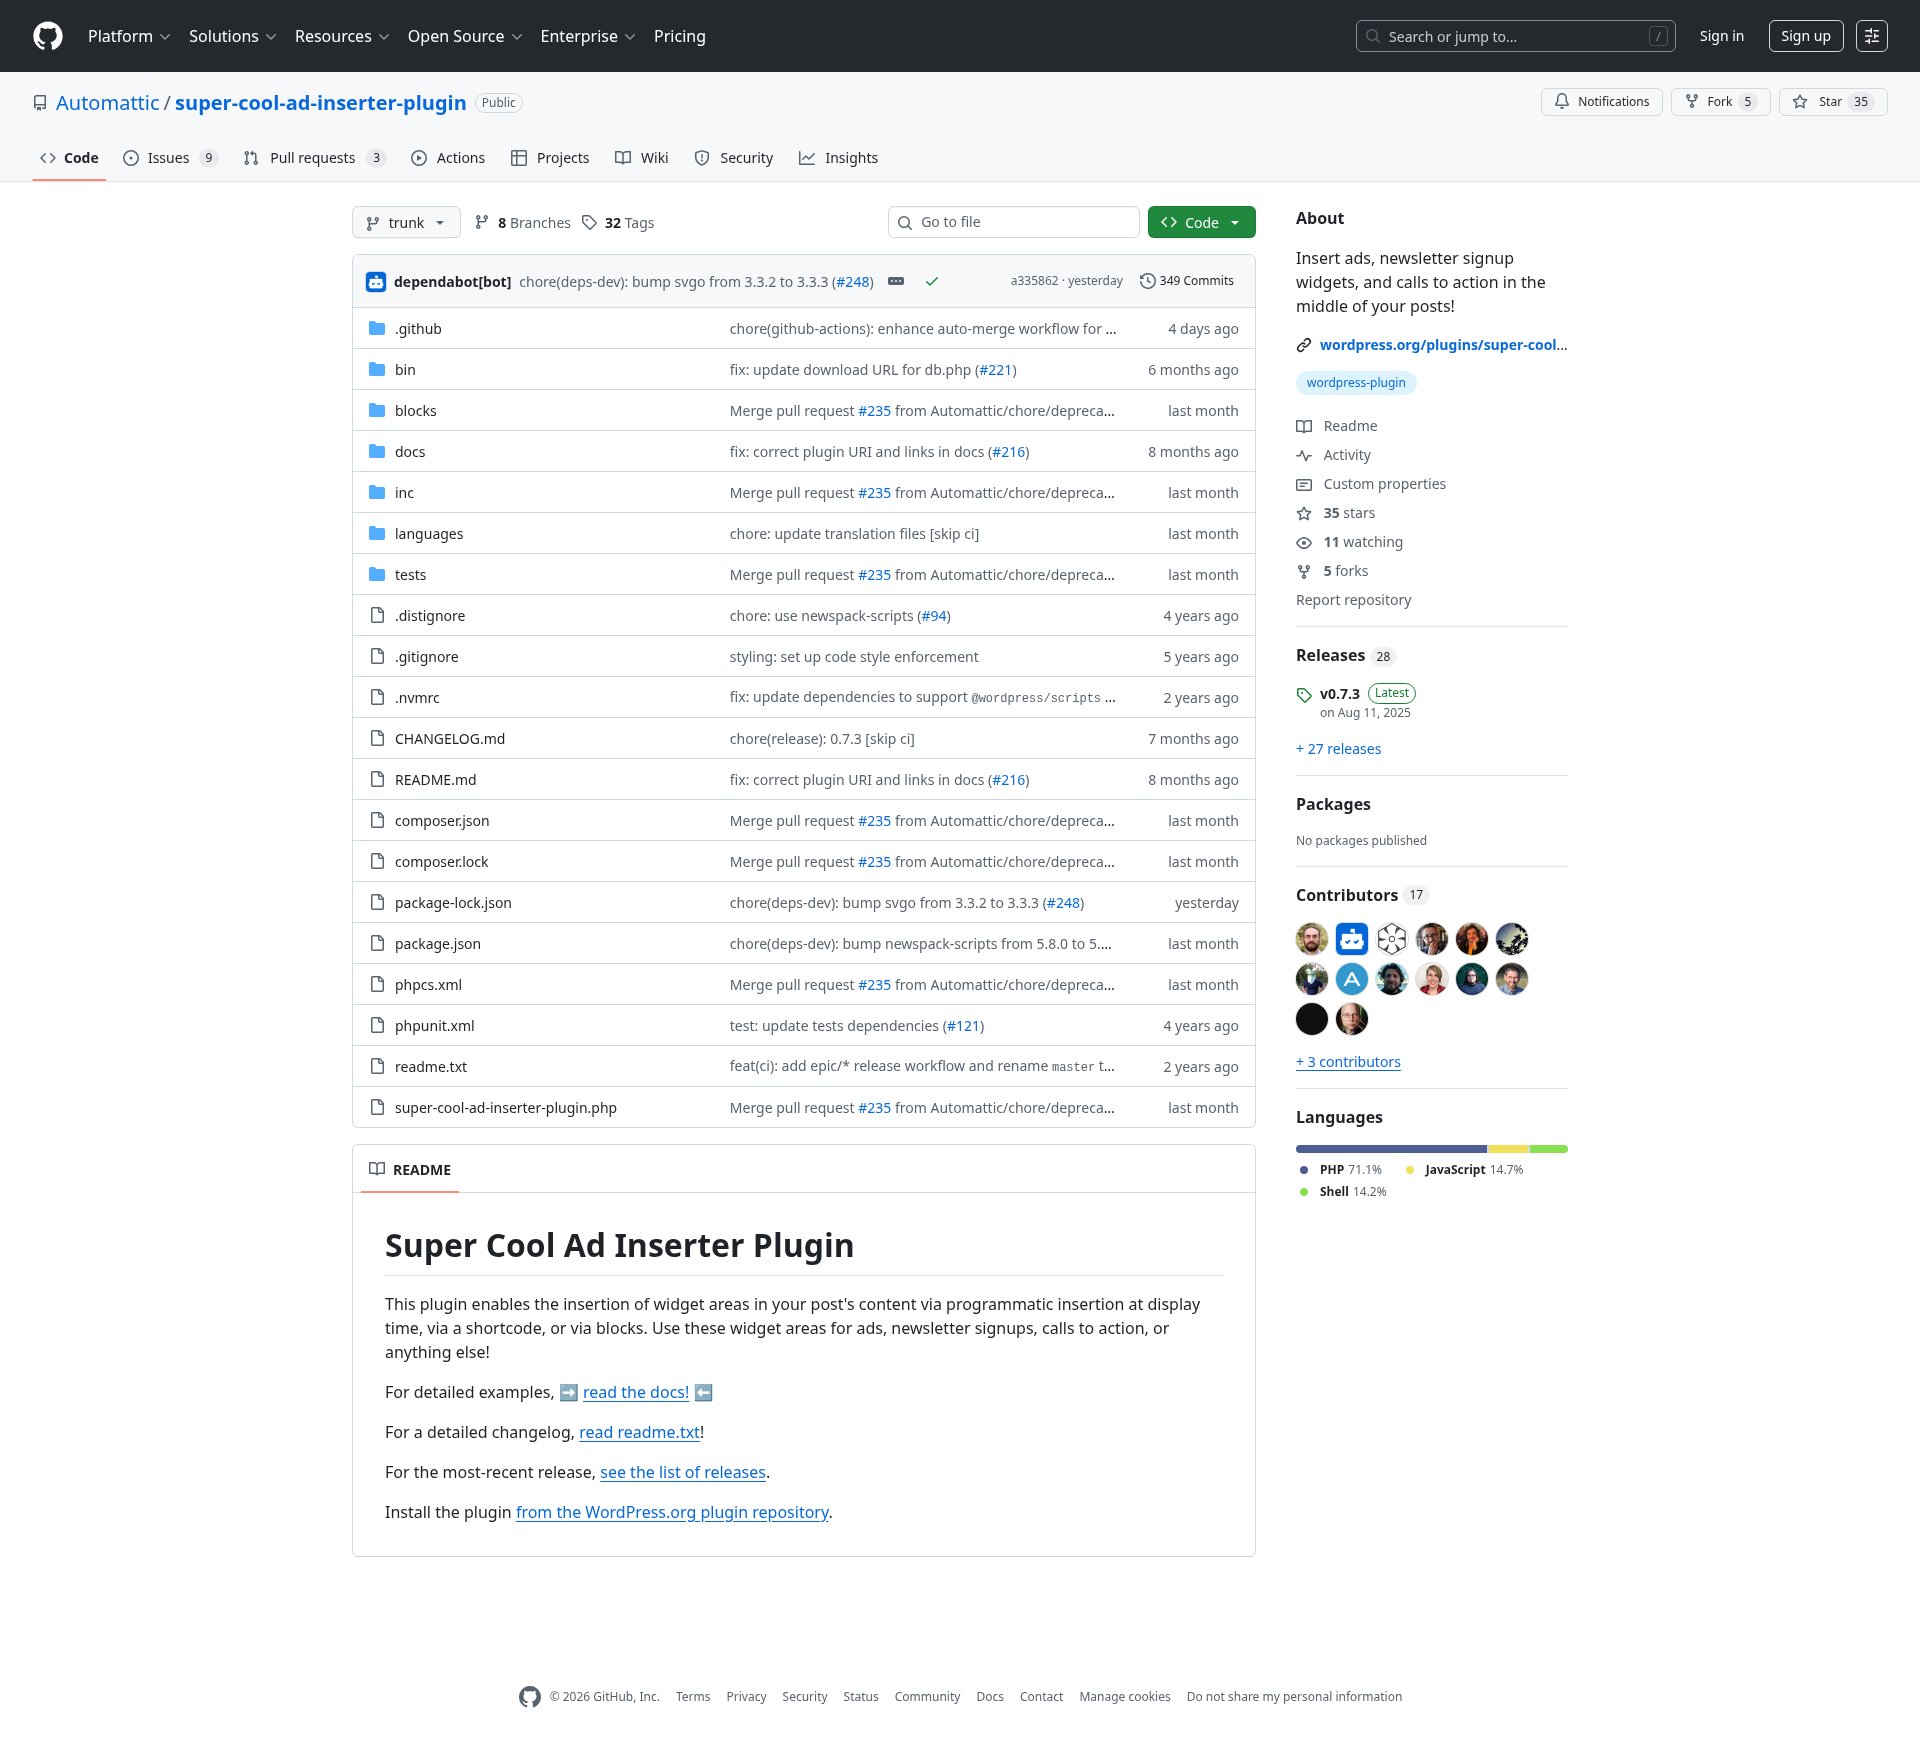1920x1750 pixels.
Task: Click the solid black contributor avatar
Action: [x=1312, y=1019]
